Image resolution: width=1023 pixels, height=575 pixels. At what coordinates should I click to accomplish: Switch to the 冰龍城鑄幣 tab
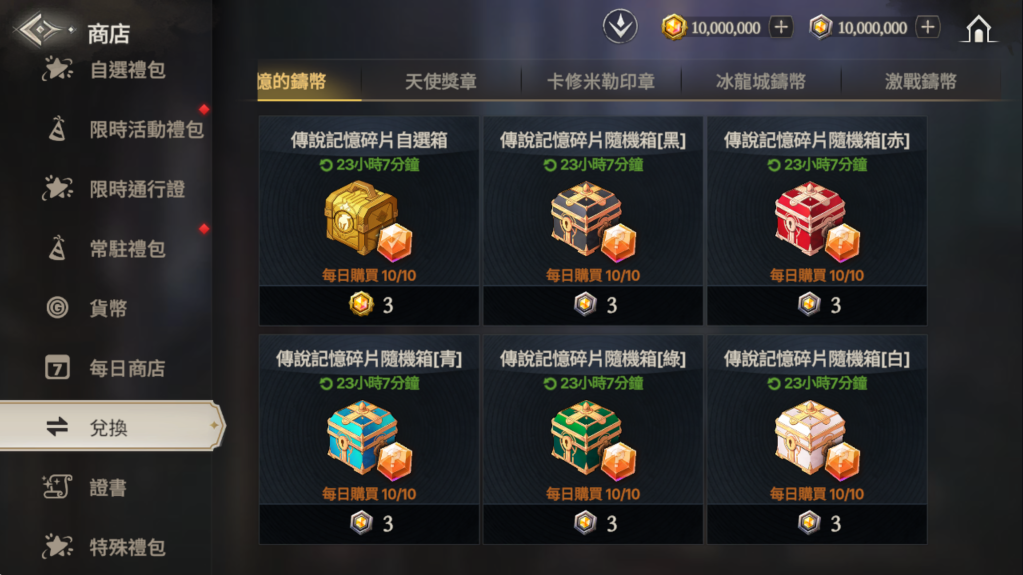coord(761,82)
